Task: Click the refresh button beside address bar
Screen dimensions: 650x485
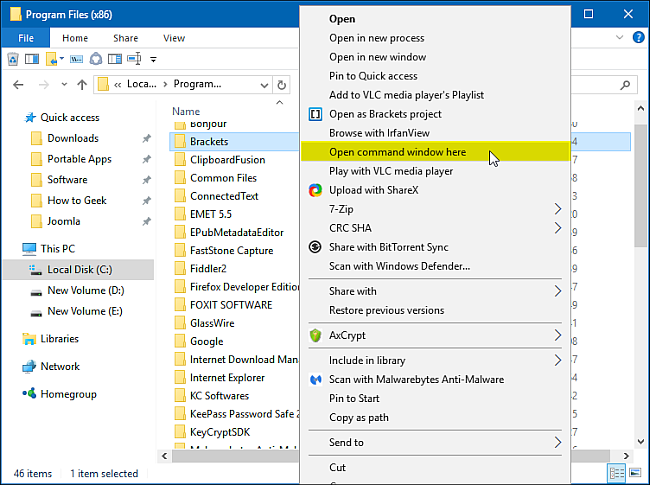Action: click(282, 85)
